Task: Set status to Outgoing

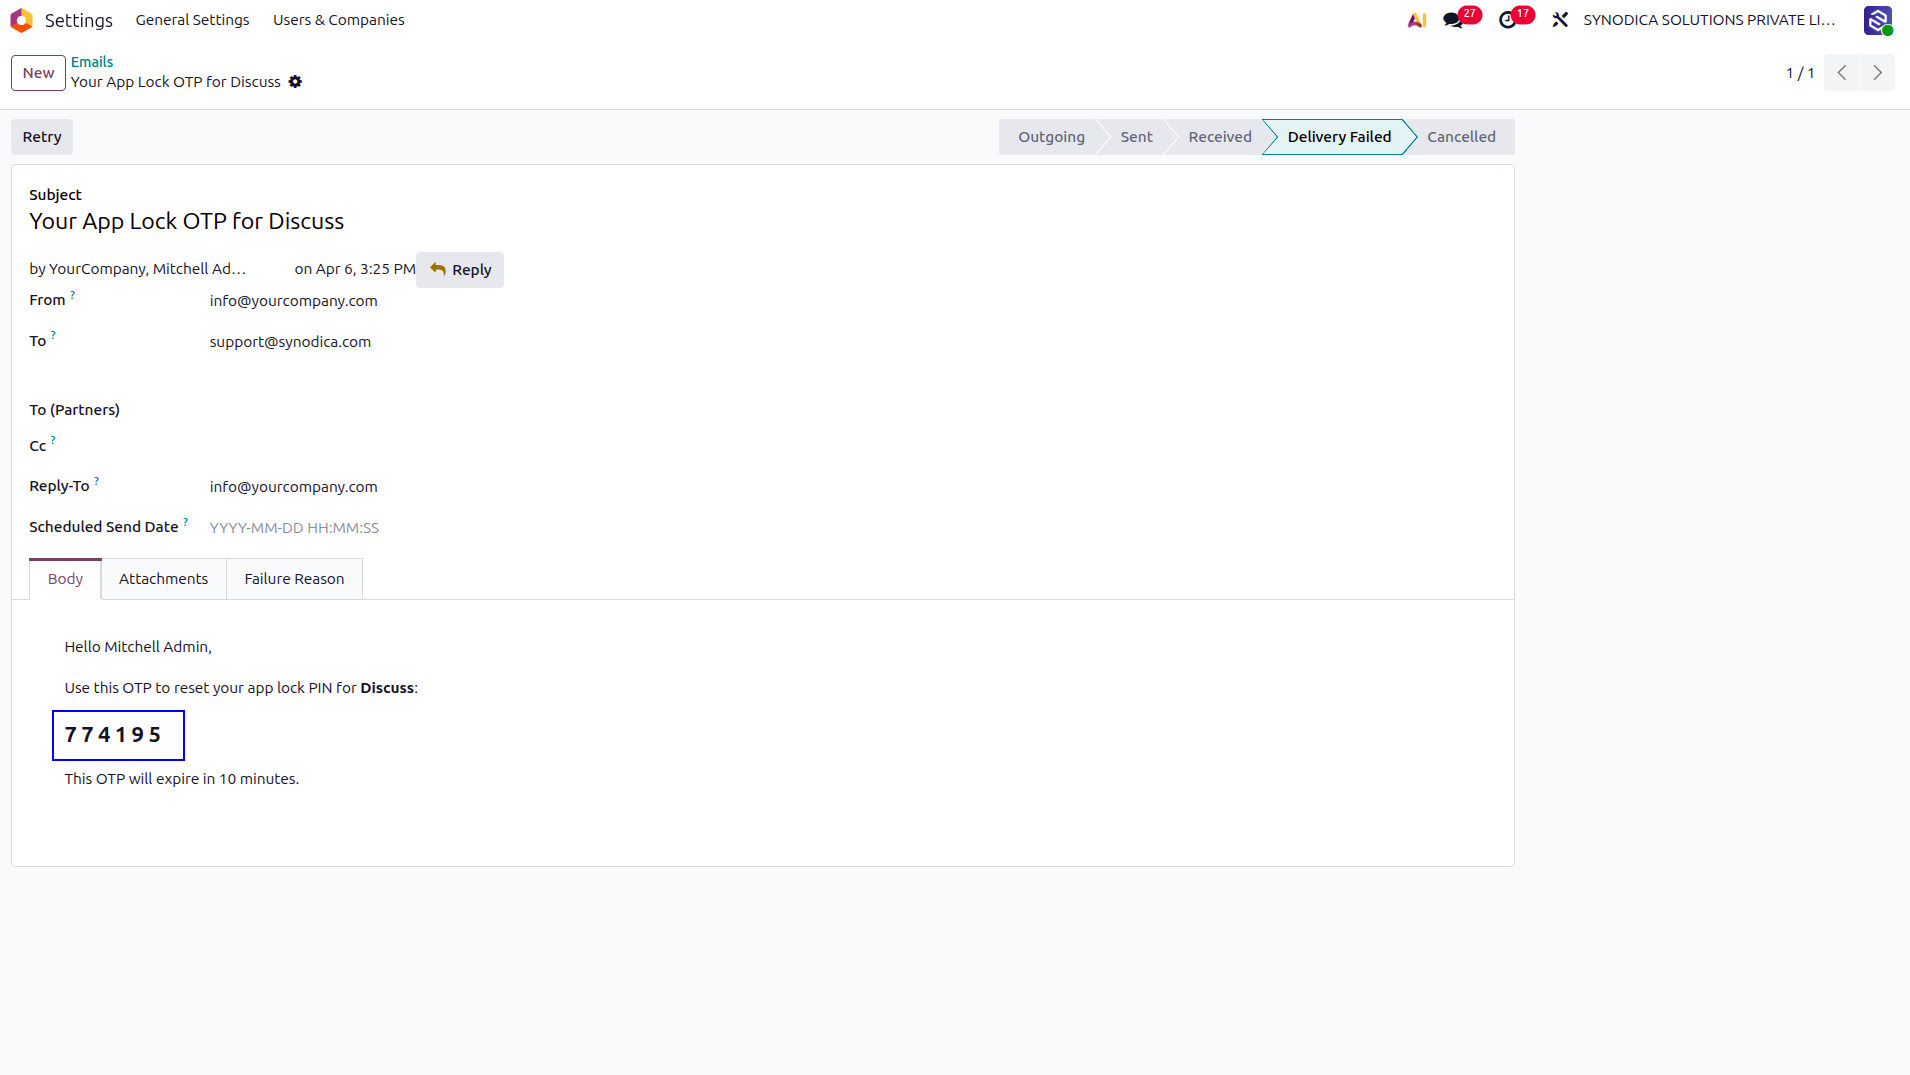Action: click(x=1051, y=137)
